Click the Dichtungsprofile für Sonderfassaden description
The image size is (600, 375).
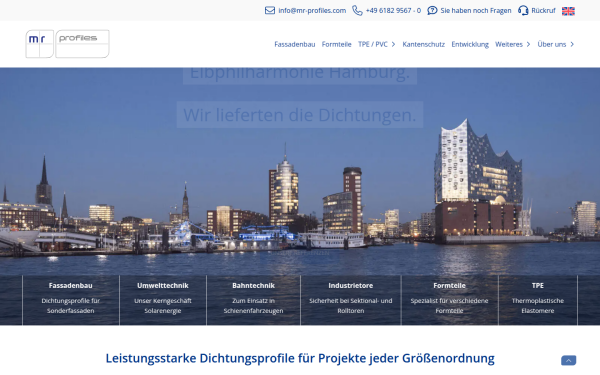click(71, 306)
